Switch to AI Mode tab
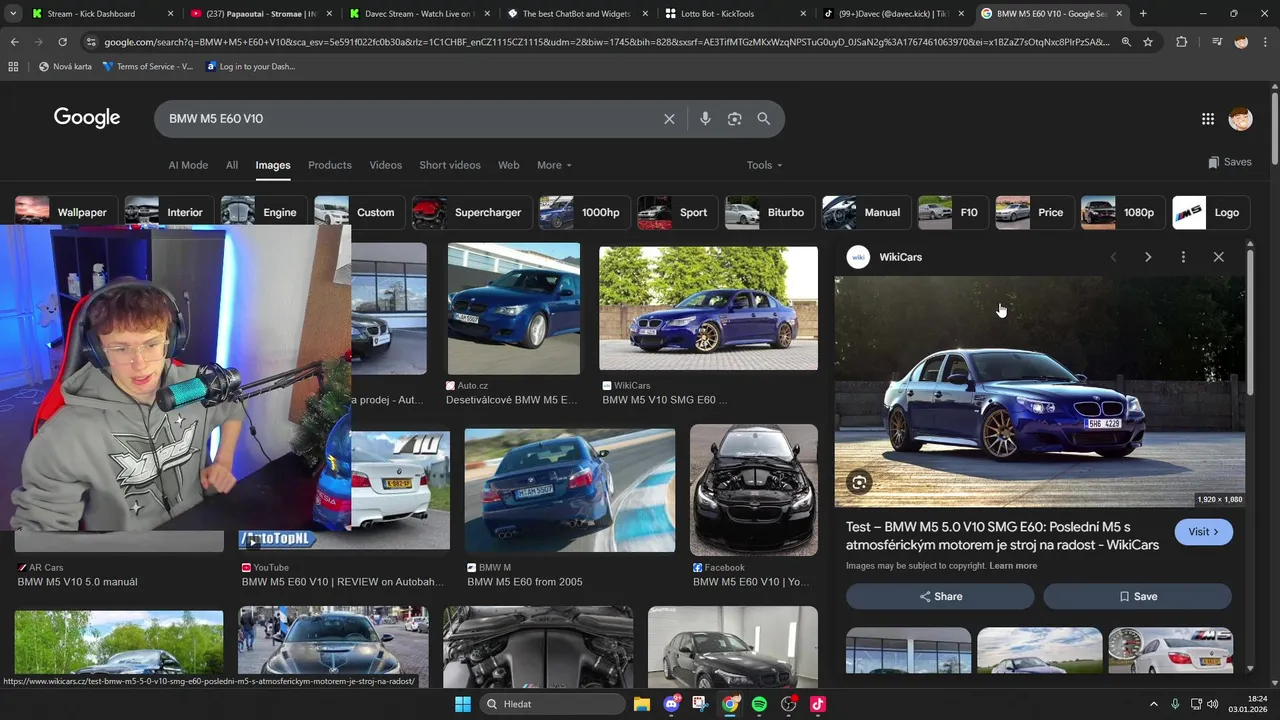This screenshot has width=1280, height=720. point(188,165)
